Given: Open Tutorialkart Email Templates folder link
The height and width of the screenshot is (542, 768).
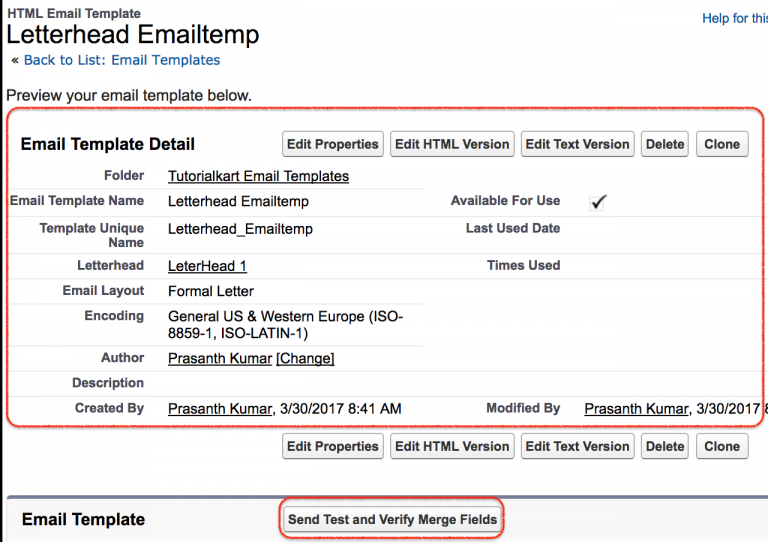Looking at the screenshot, I should (x=258, y=176).
